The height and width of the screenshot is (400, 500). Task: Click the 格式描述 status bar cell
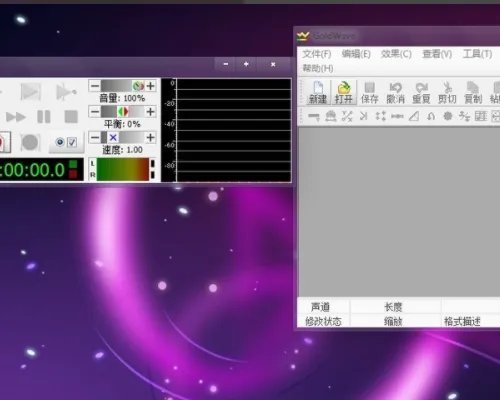[x=471, y=321]
